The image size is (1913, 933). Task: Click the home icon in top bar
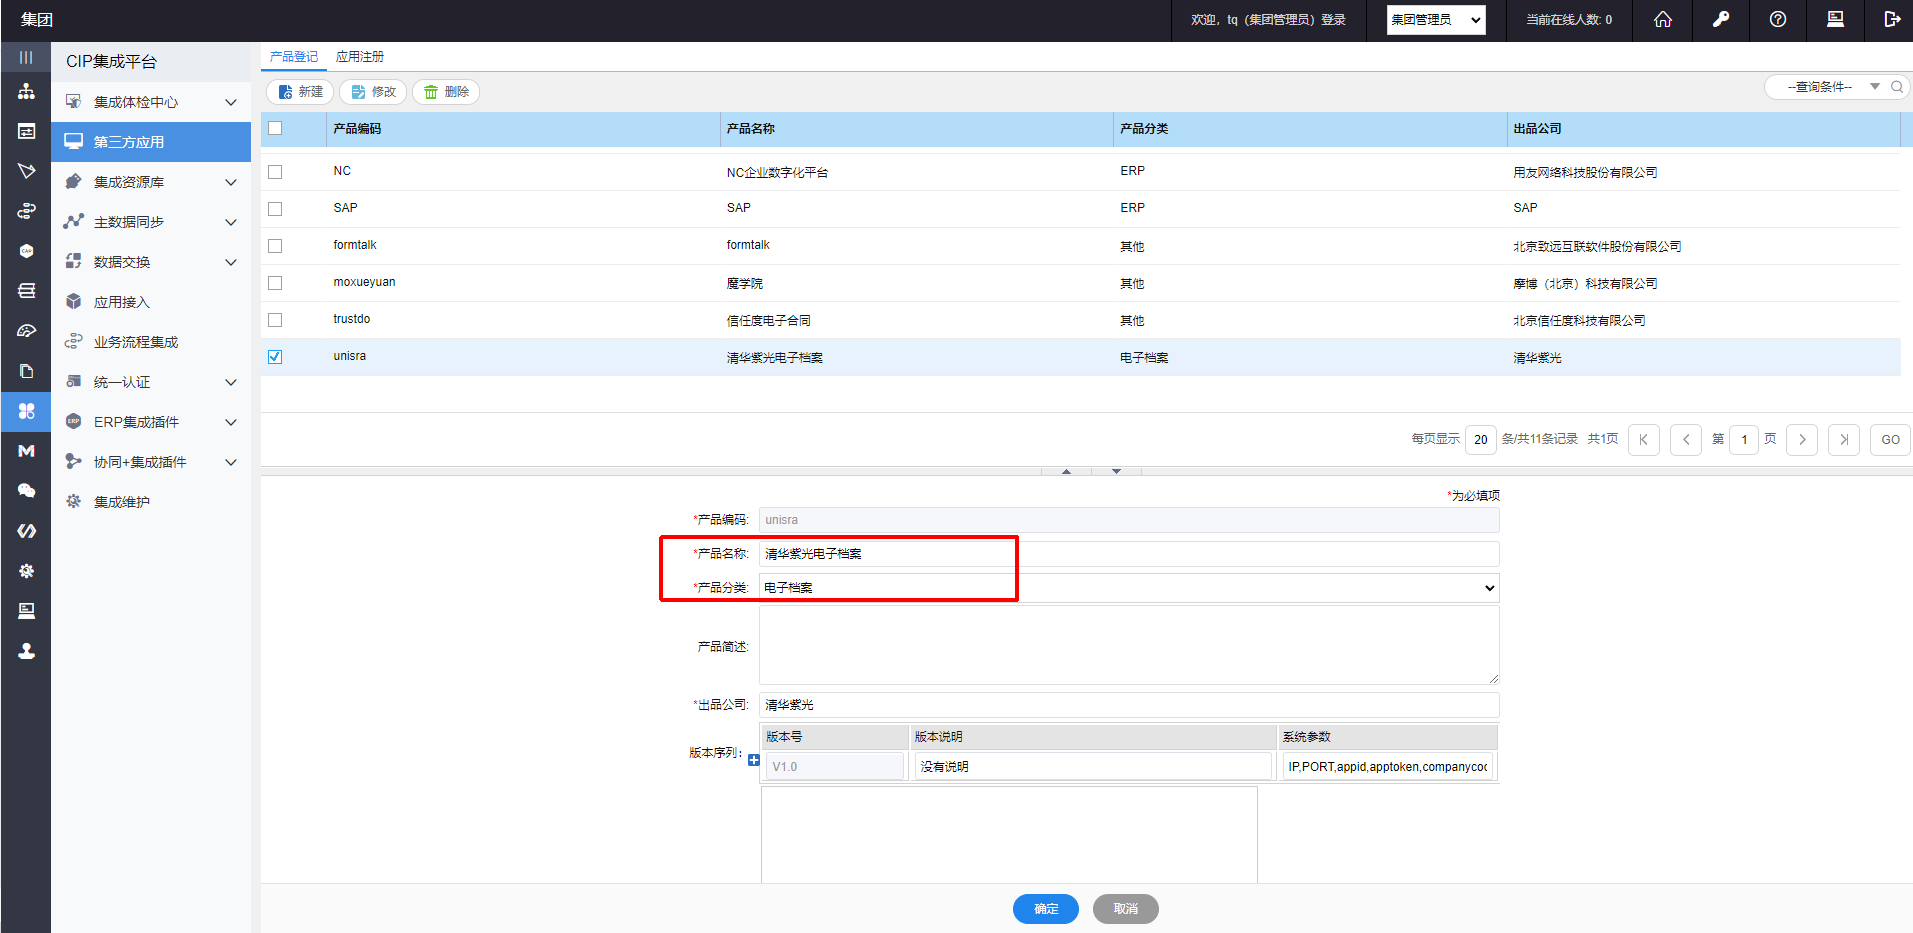click(x=1662, y=20)
